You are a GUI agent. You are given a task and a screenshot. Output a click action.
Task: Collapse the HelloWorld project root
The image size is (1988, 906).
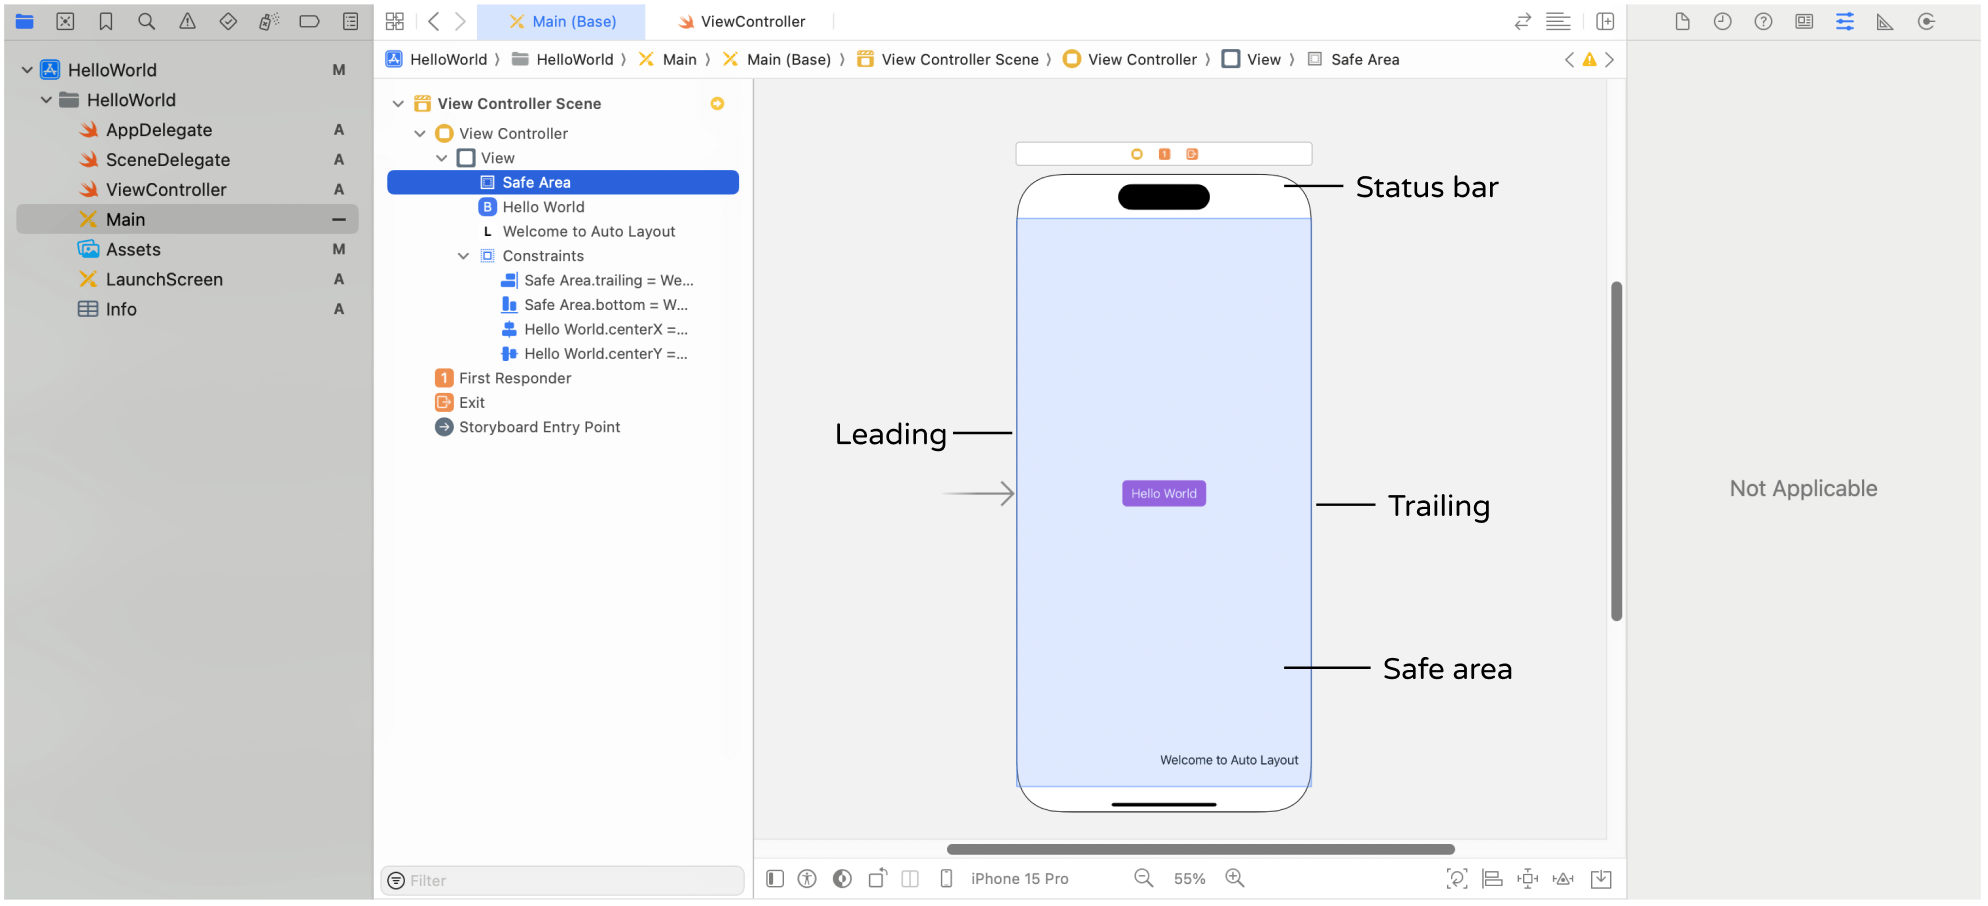(x=27, y=70)
